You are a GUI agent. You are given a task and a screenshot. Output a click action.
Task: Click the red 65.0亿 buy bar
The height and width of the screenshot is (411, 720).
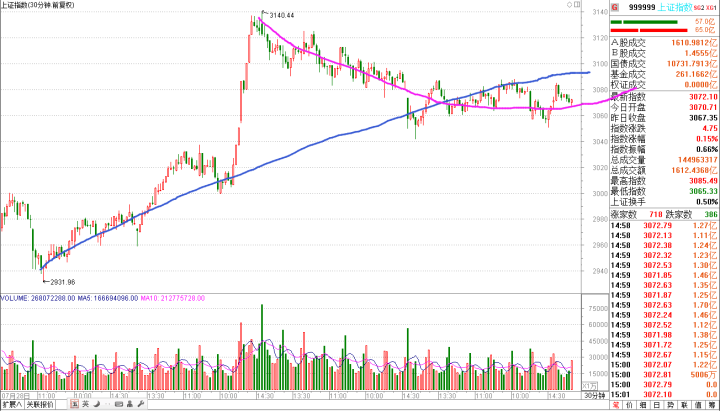(650, 30)
